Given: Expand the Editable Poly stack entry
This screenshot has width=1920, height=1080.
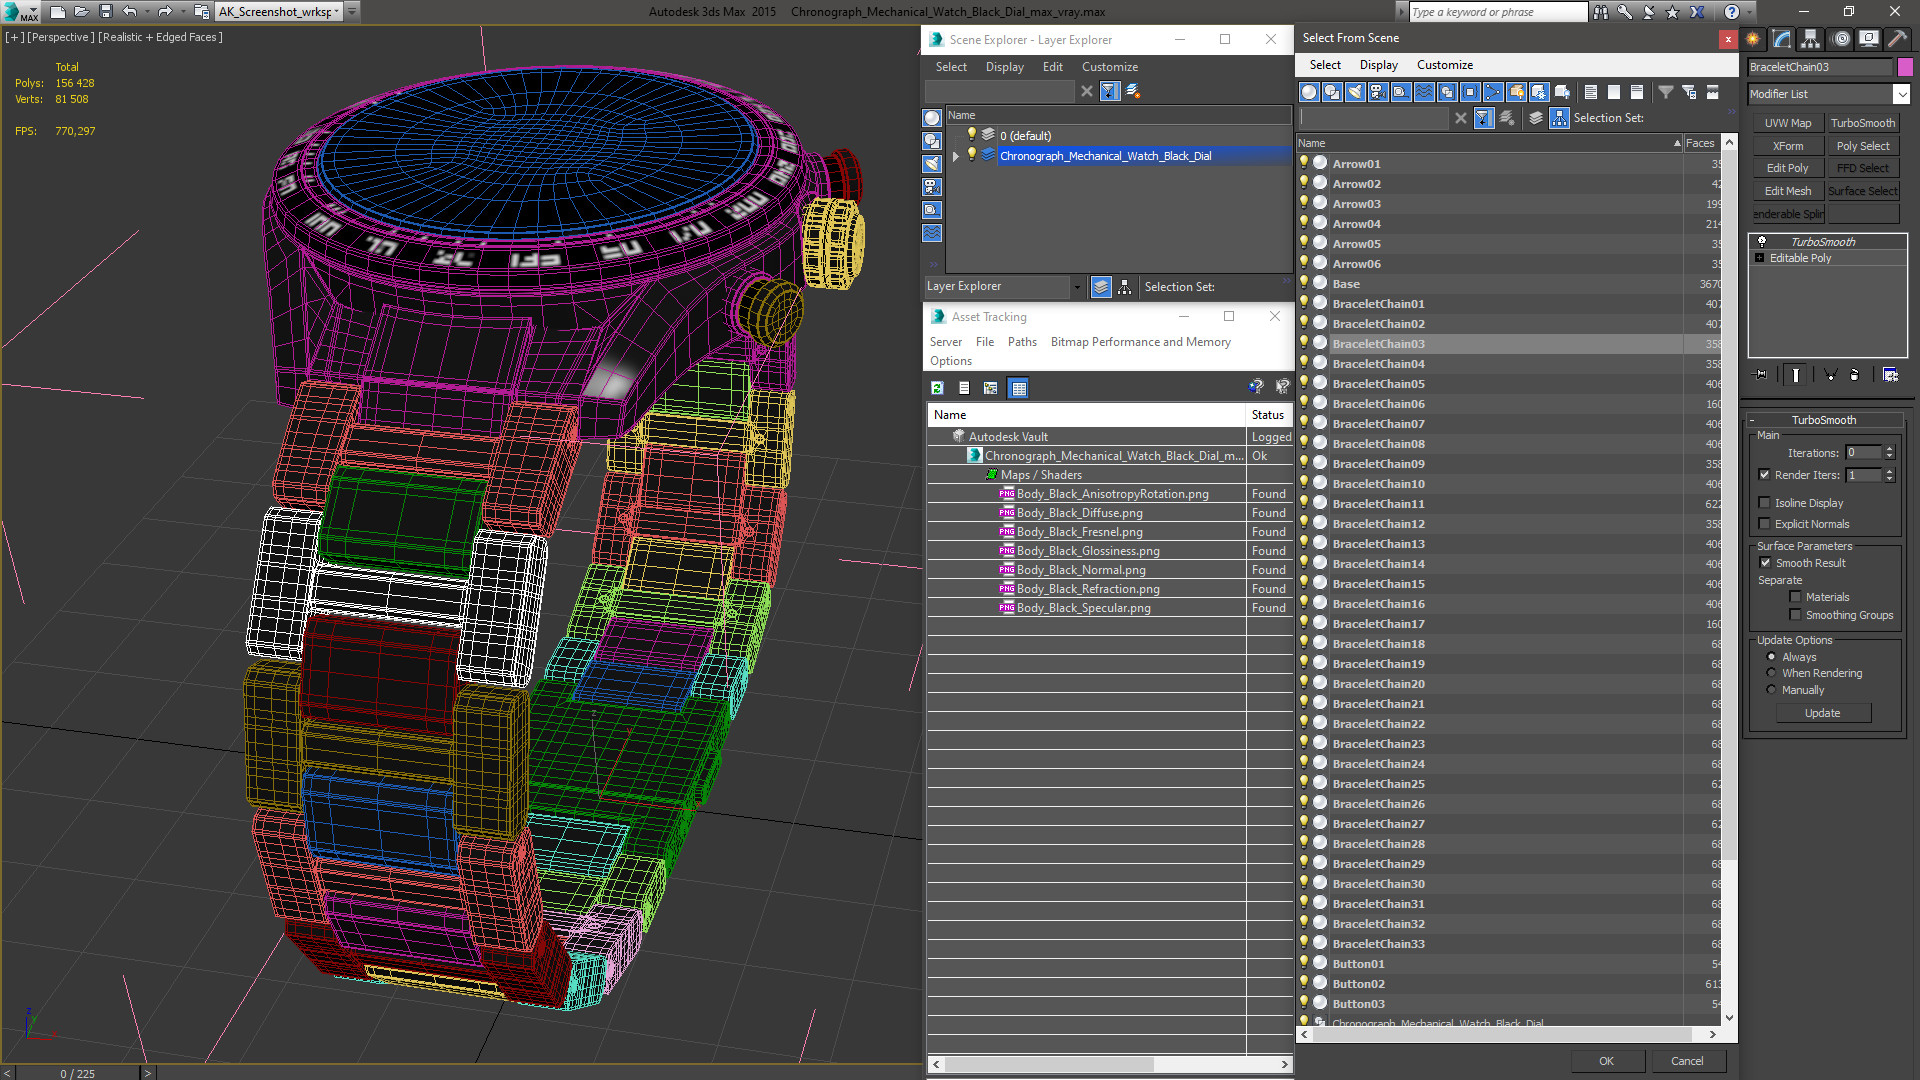Looking at the screenshot, I should click(1760, 258).
